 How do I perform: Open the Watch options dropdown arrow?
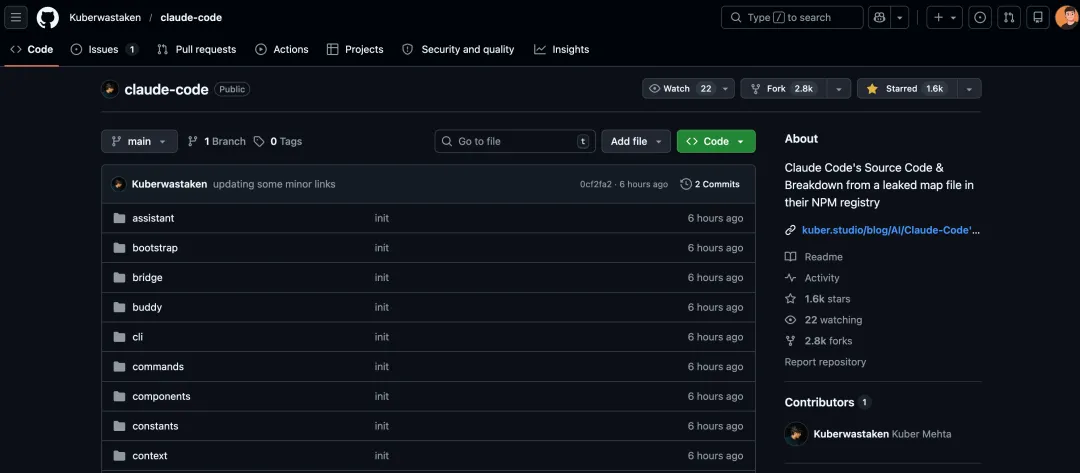726,89
